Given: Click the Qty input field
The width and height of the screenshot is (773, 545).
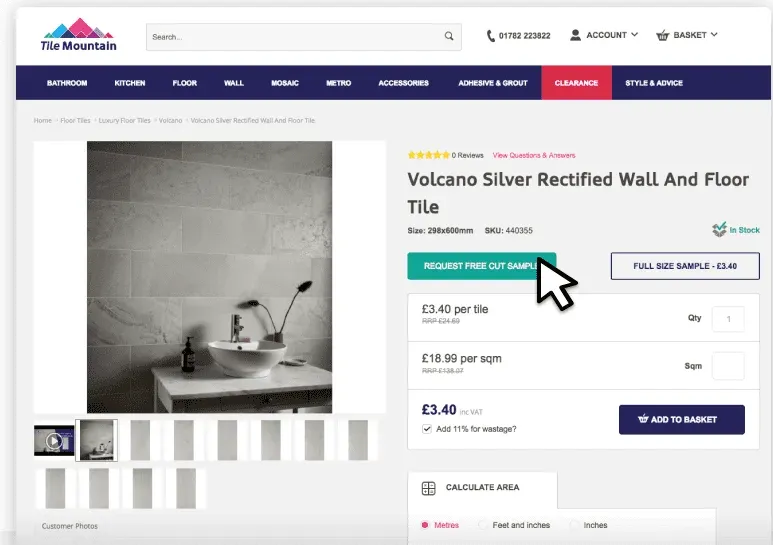Looking at the screenshot, I should (x=728, y=319).
